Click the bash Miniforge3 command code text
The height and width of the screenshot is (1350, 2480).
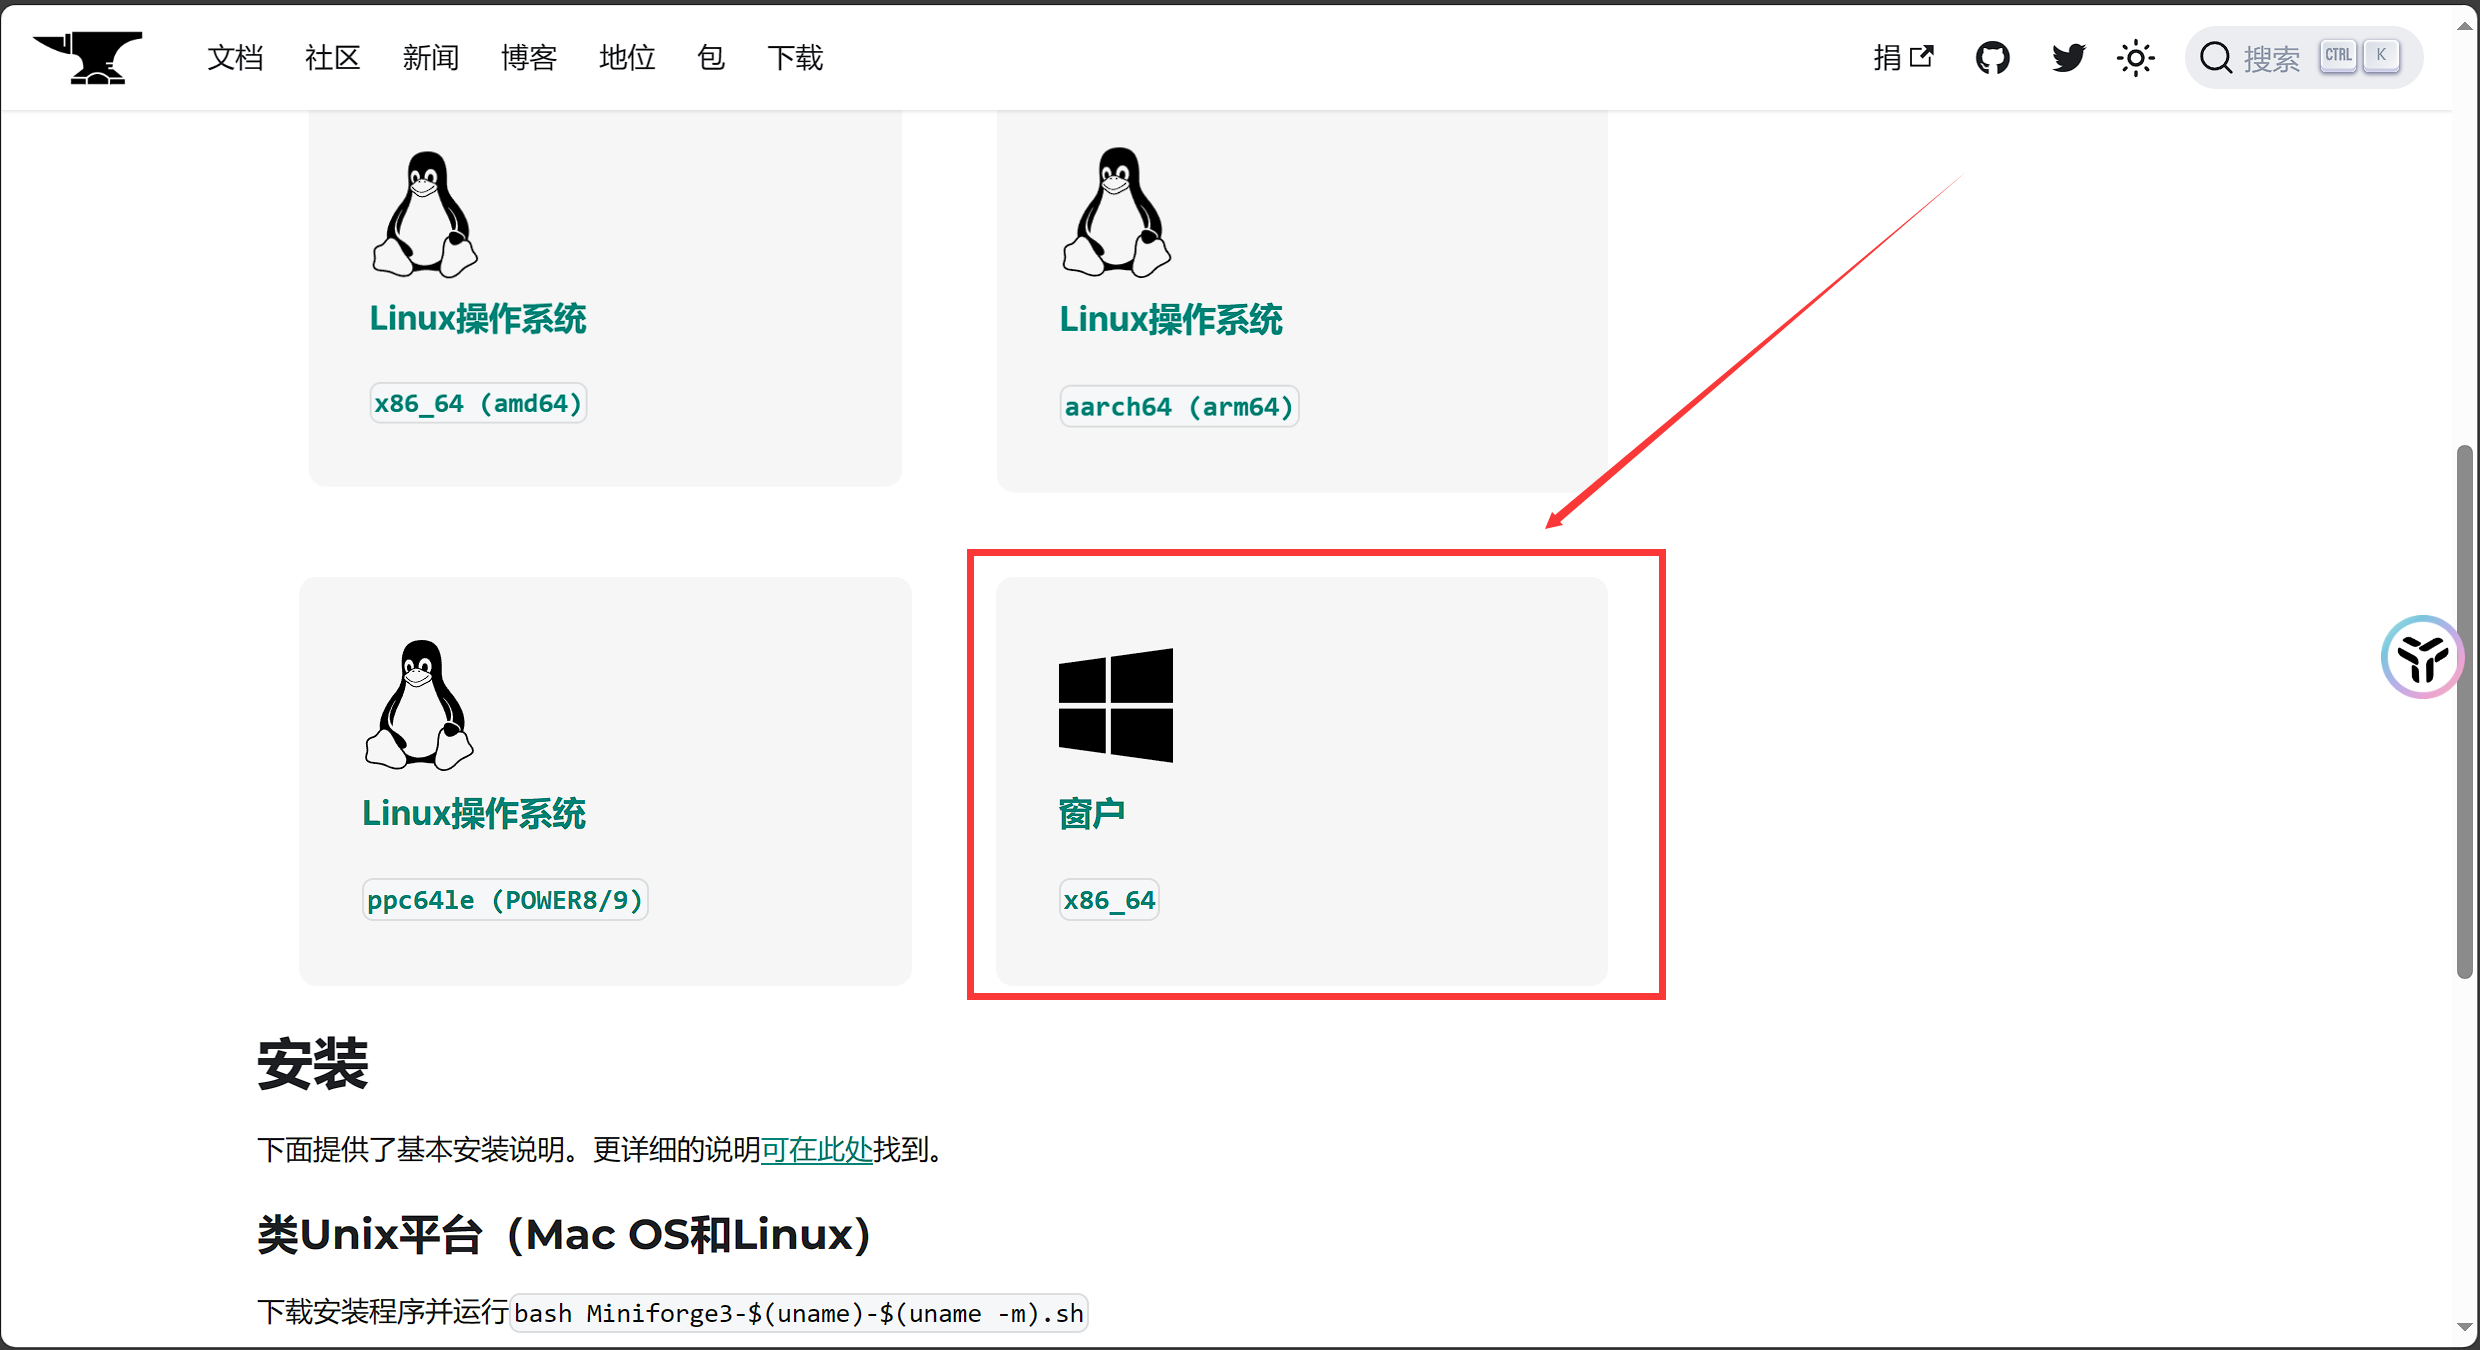(799, 1313)
